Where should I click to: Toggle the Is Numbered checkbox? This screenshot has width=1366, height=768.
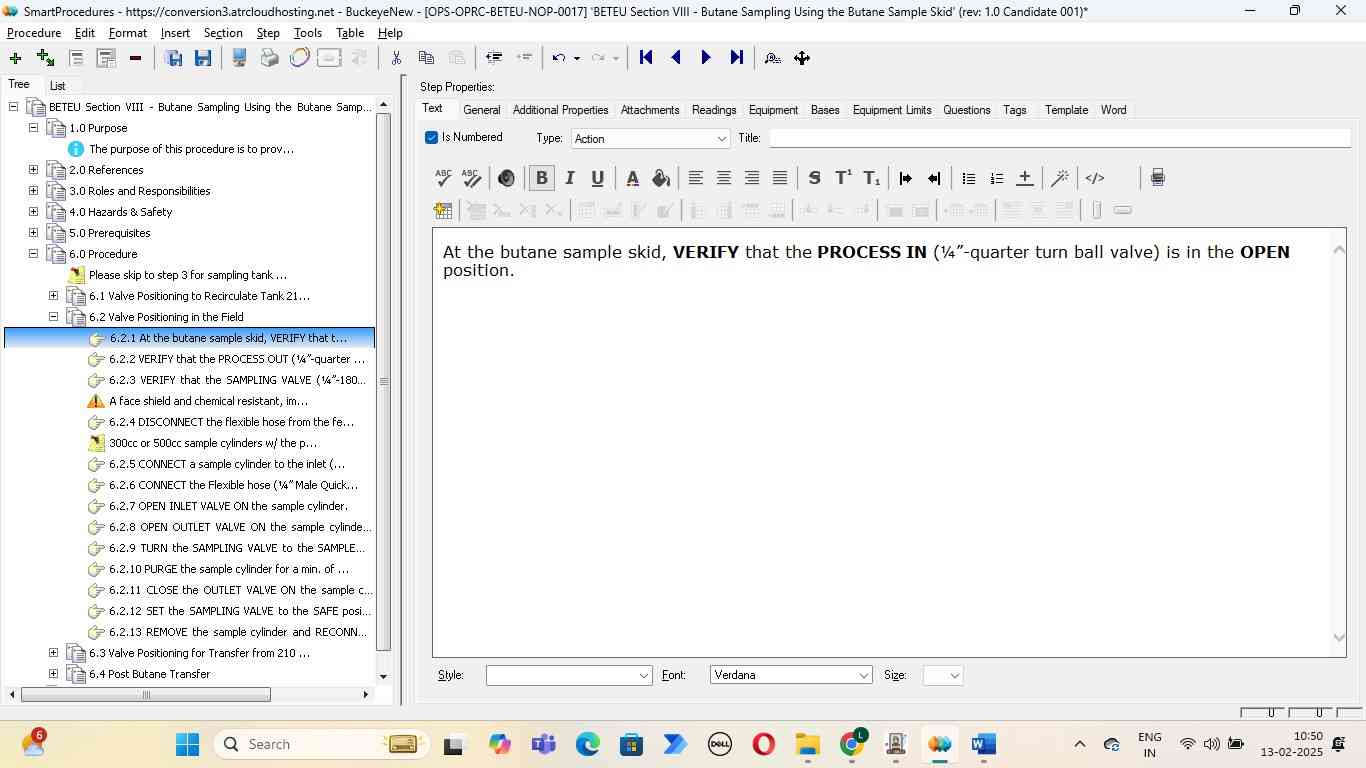(x=432, y=138)
